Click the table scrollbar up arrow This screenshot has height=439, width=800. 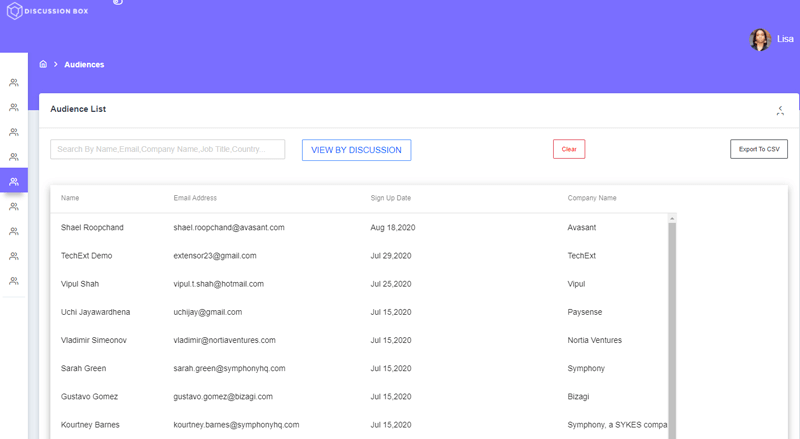pos(672,218)
